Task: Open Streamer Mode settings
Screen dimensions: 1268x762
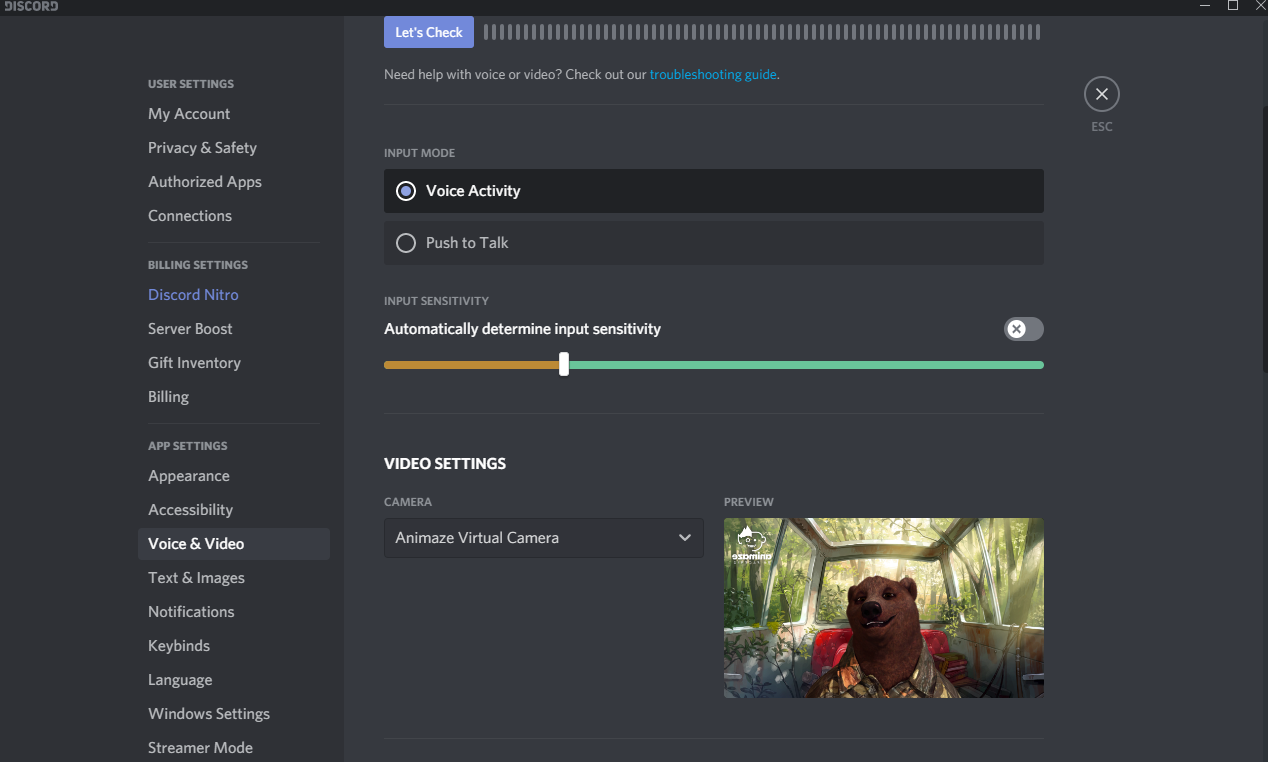Action: (200, 747)
